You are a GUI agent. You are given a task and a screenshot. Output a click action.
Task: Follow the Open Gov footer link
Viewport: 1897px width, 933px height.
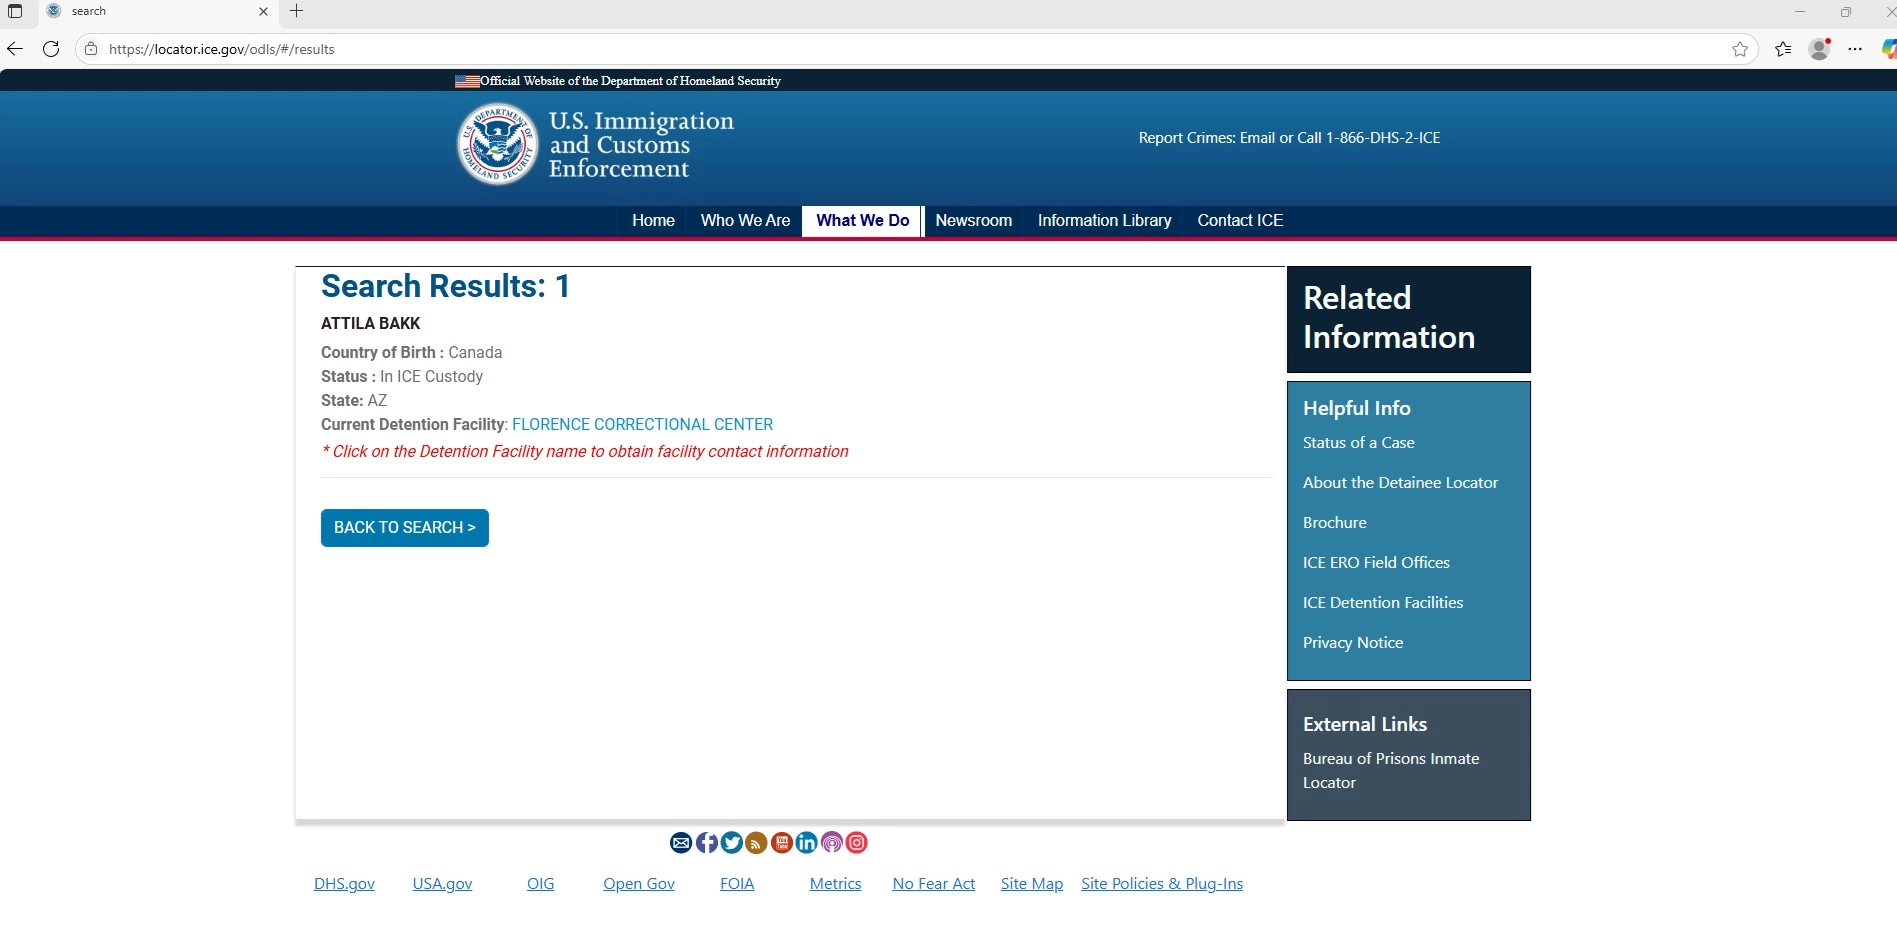pyautogui.click(x=639, y=884)
